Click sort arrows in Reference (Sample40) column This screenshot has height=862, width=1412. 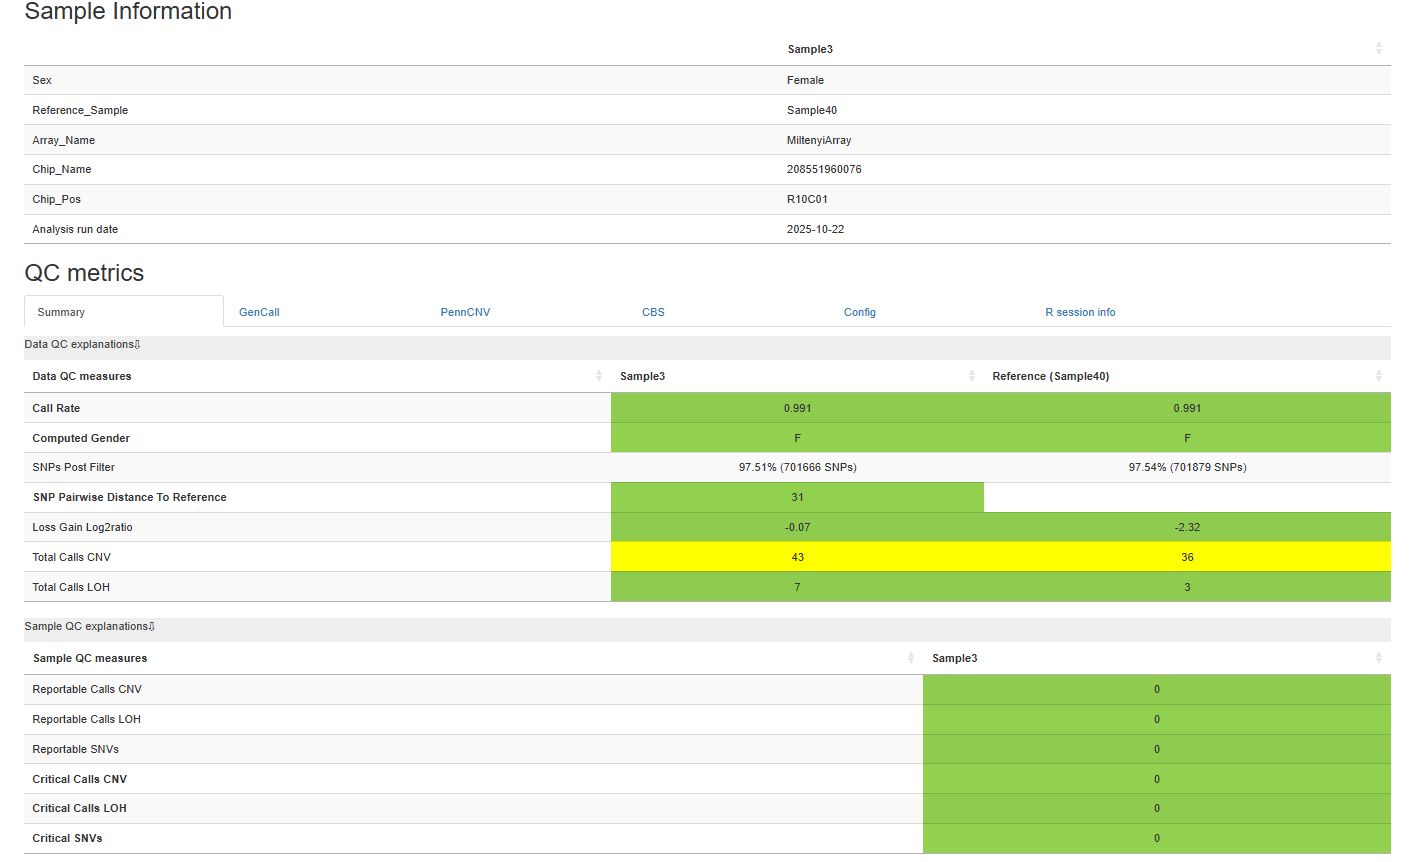tap(1378, 376)
